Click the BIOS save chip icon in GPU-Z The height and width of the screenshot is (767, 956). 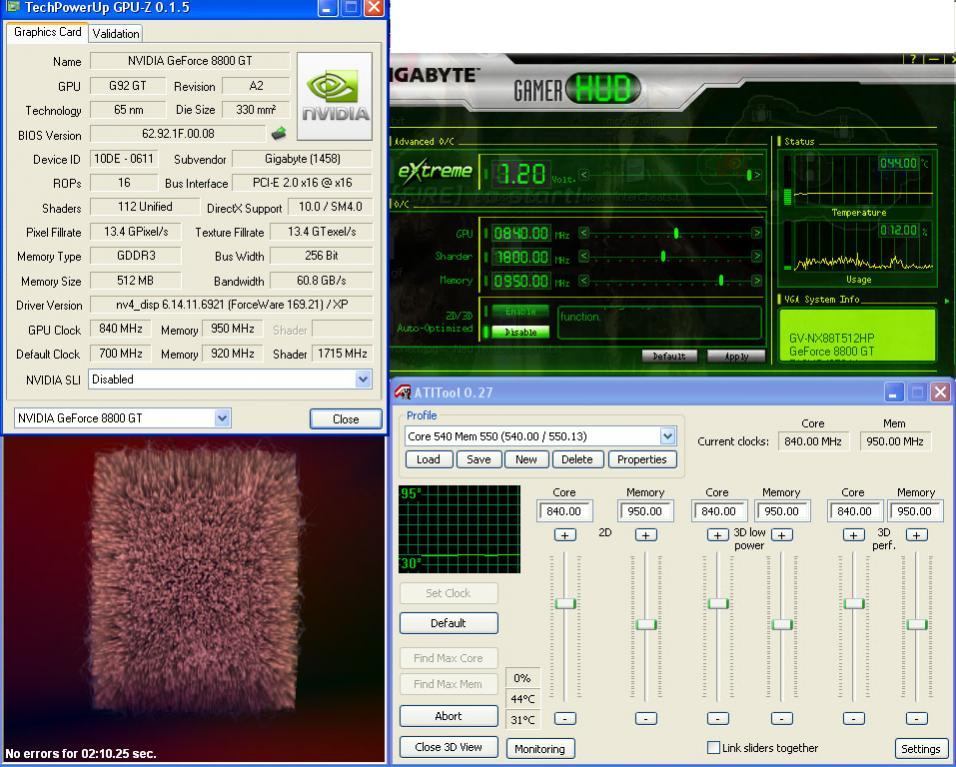pyautogui.click(x=279, y=133)
